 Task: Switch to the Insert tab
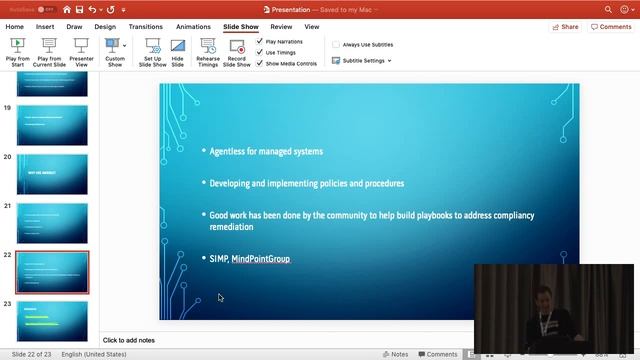(x=45, y=27)
